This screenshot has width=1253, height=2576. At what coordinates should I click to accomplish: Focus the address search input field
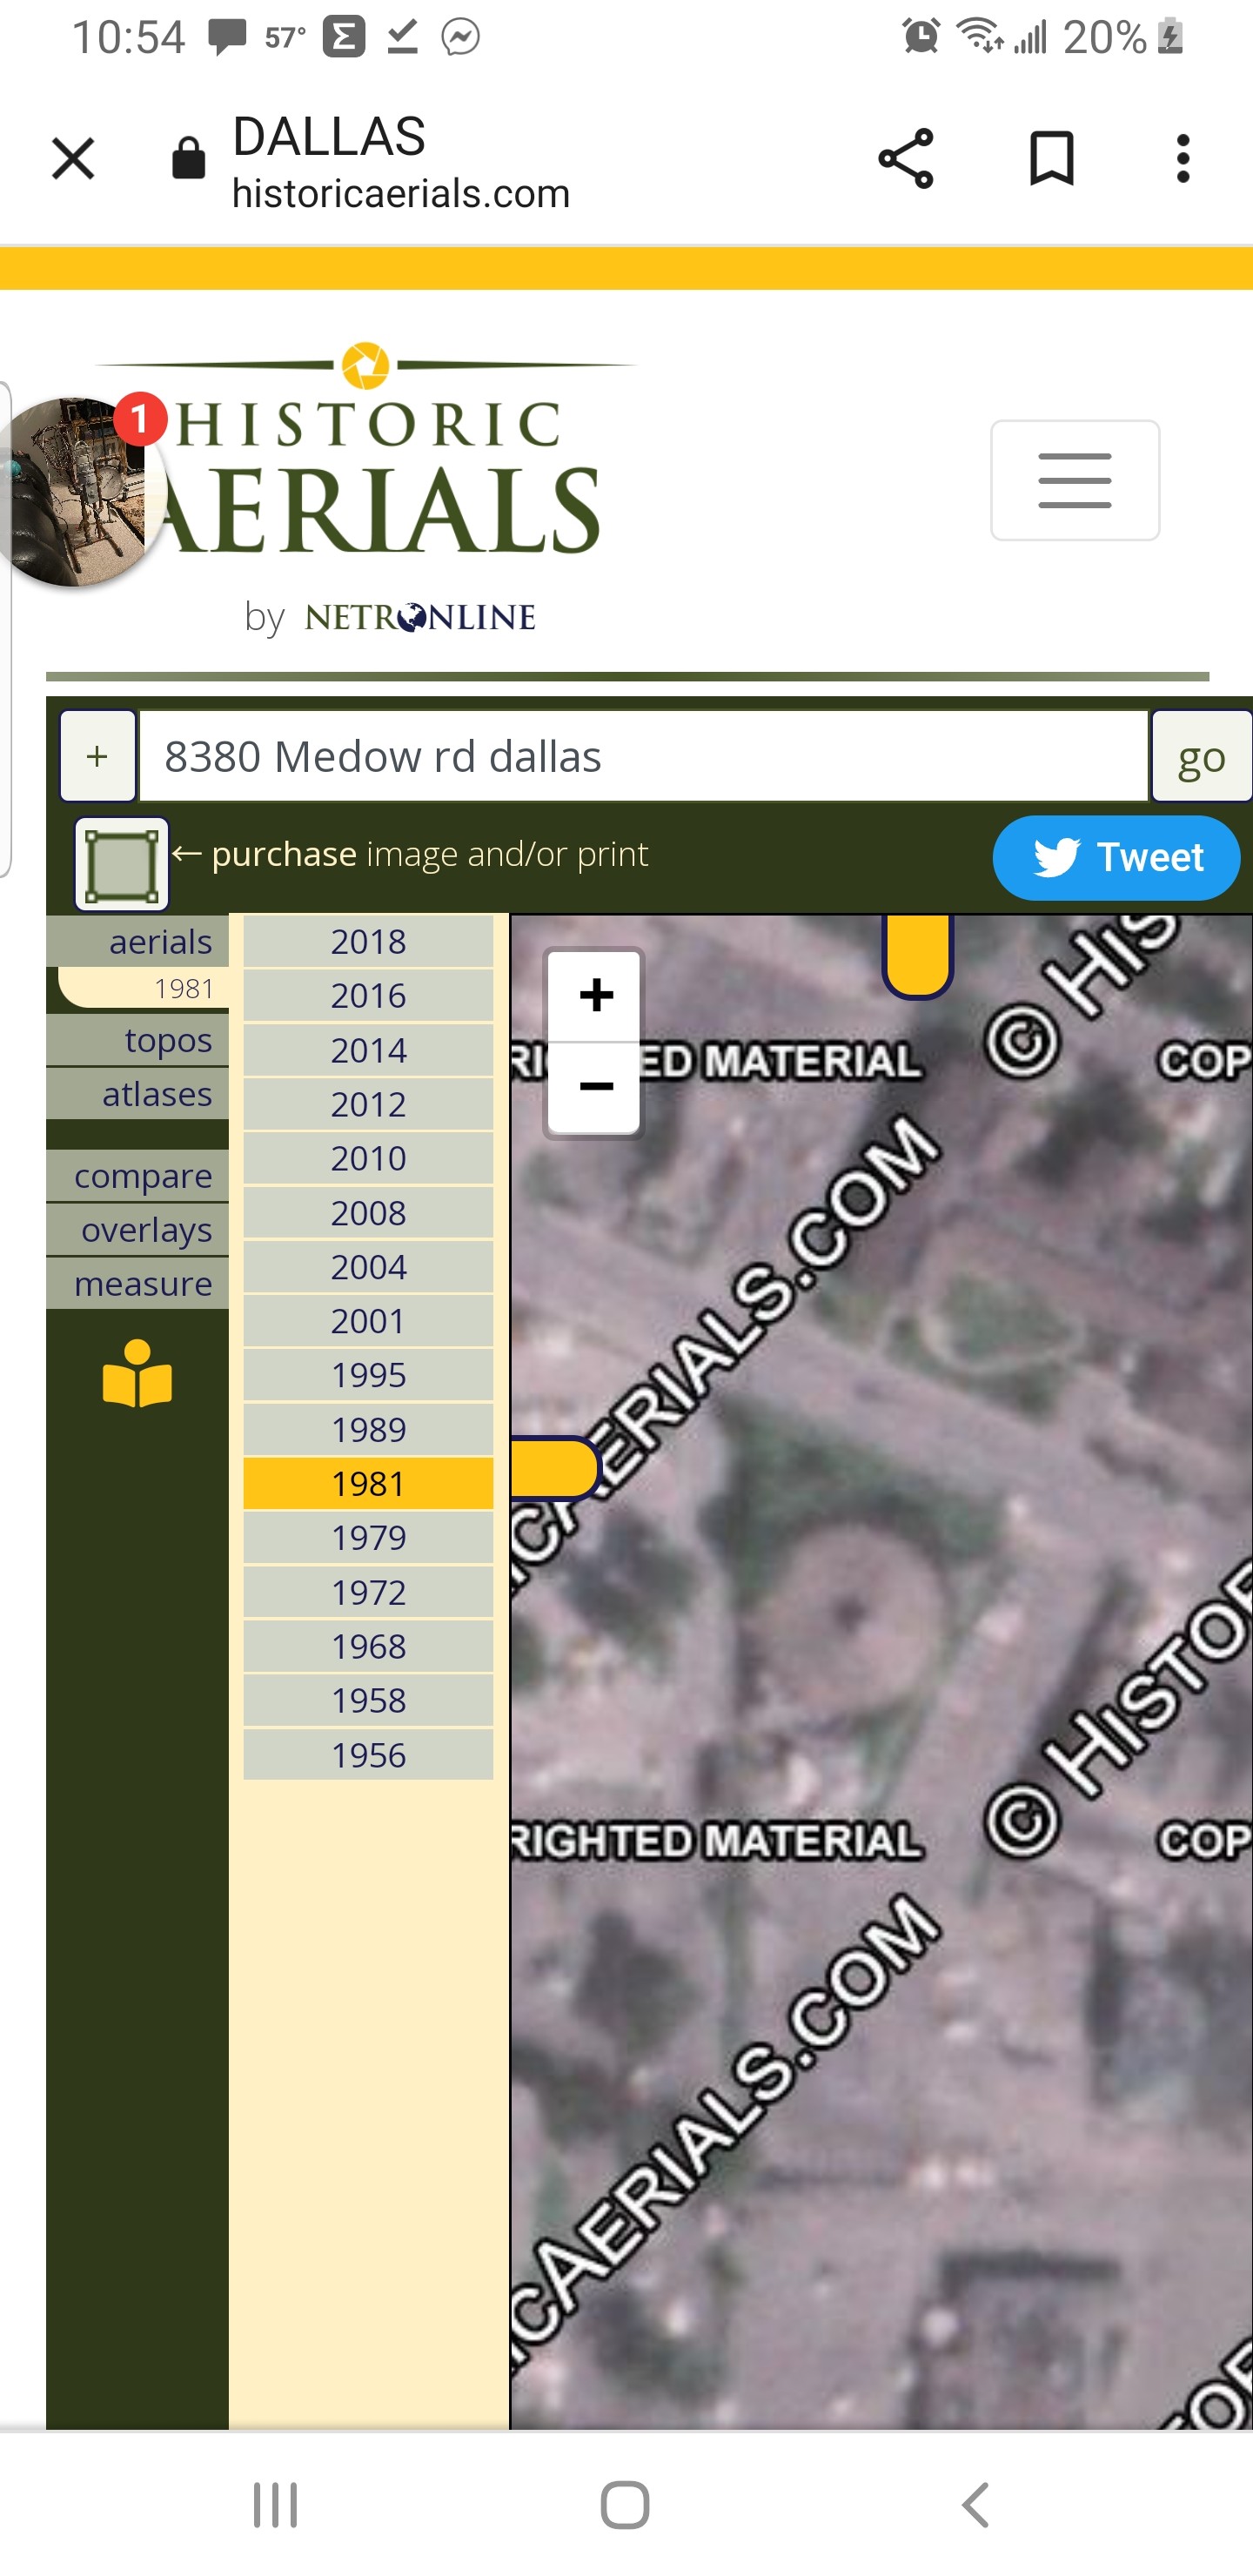click(x=643, y=756)
